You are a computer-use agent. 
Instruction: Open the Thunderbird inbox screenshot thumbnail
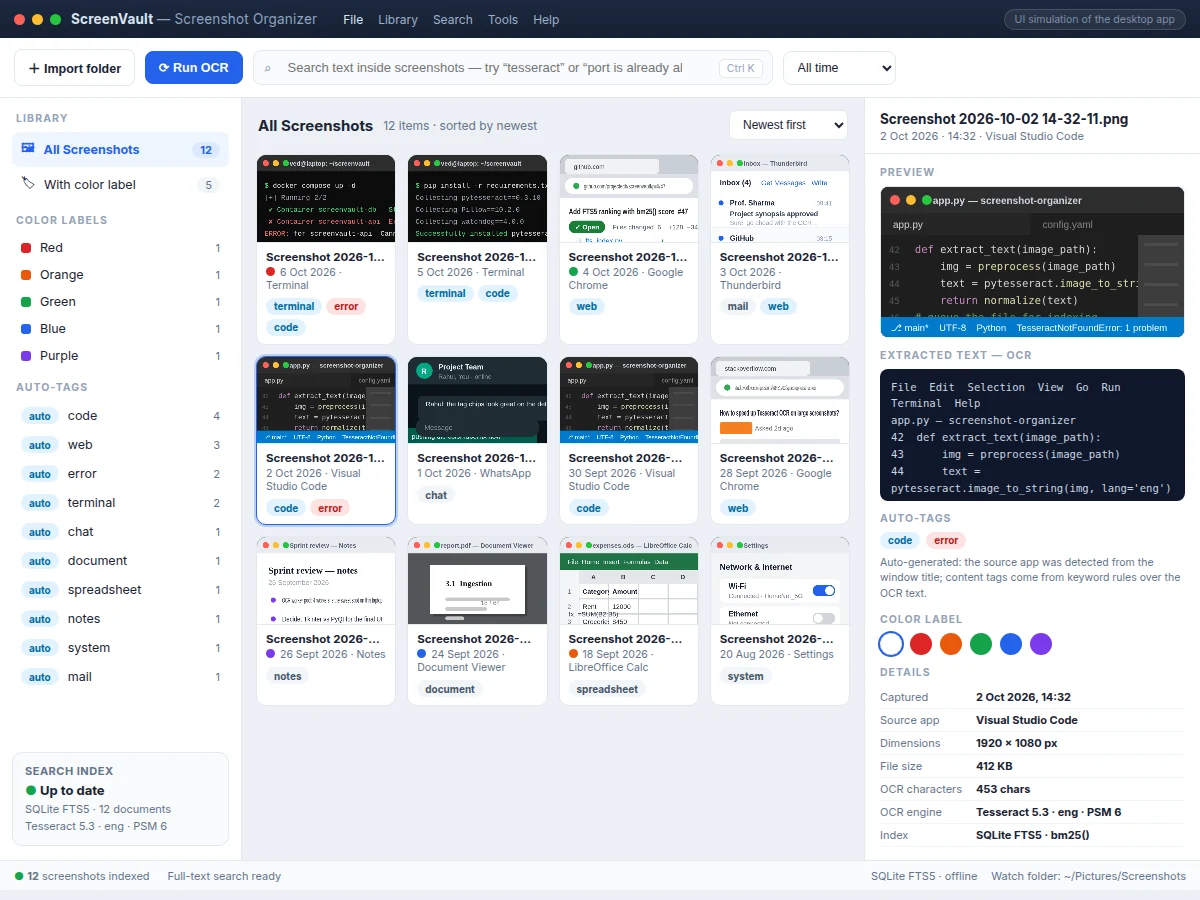tap(780, 199)
